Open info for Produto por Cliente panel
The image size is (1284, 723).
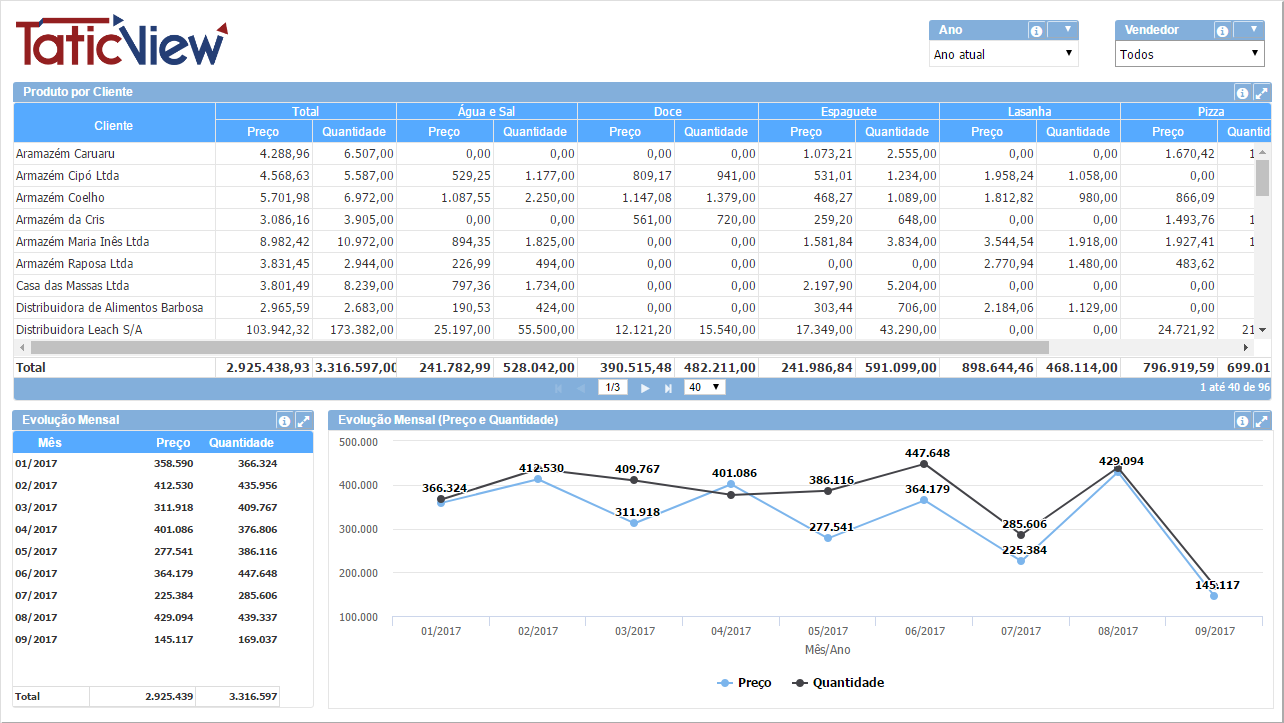(1242, 93)
